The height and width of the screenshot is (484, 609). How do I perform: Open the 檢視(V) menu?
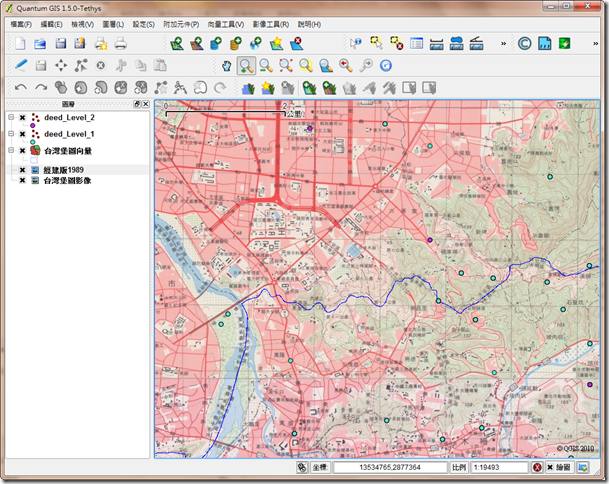(x=82, y=24)
